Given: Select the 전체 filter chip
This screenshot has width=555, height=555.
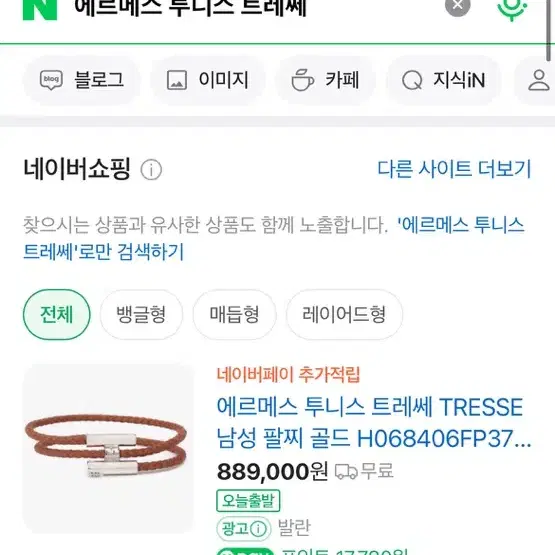Looking at the screenshot, I should pyautogui.click(x=57, y=314).
